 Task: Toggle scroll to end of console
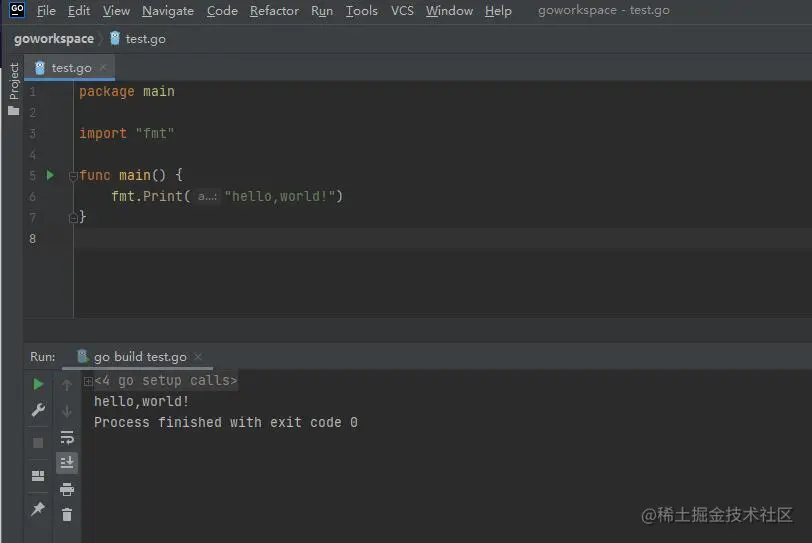point(67,462)
